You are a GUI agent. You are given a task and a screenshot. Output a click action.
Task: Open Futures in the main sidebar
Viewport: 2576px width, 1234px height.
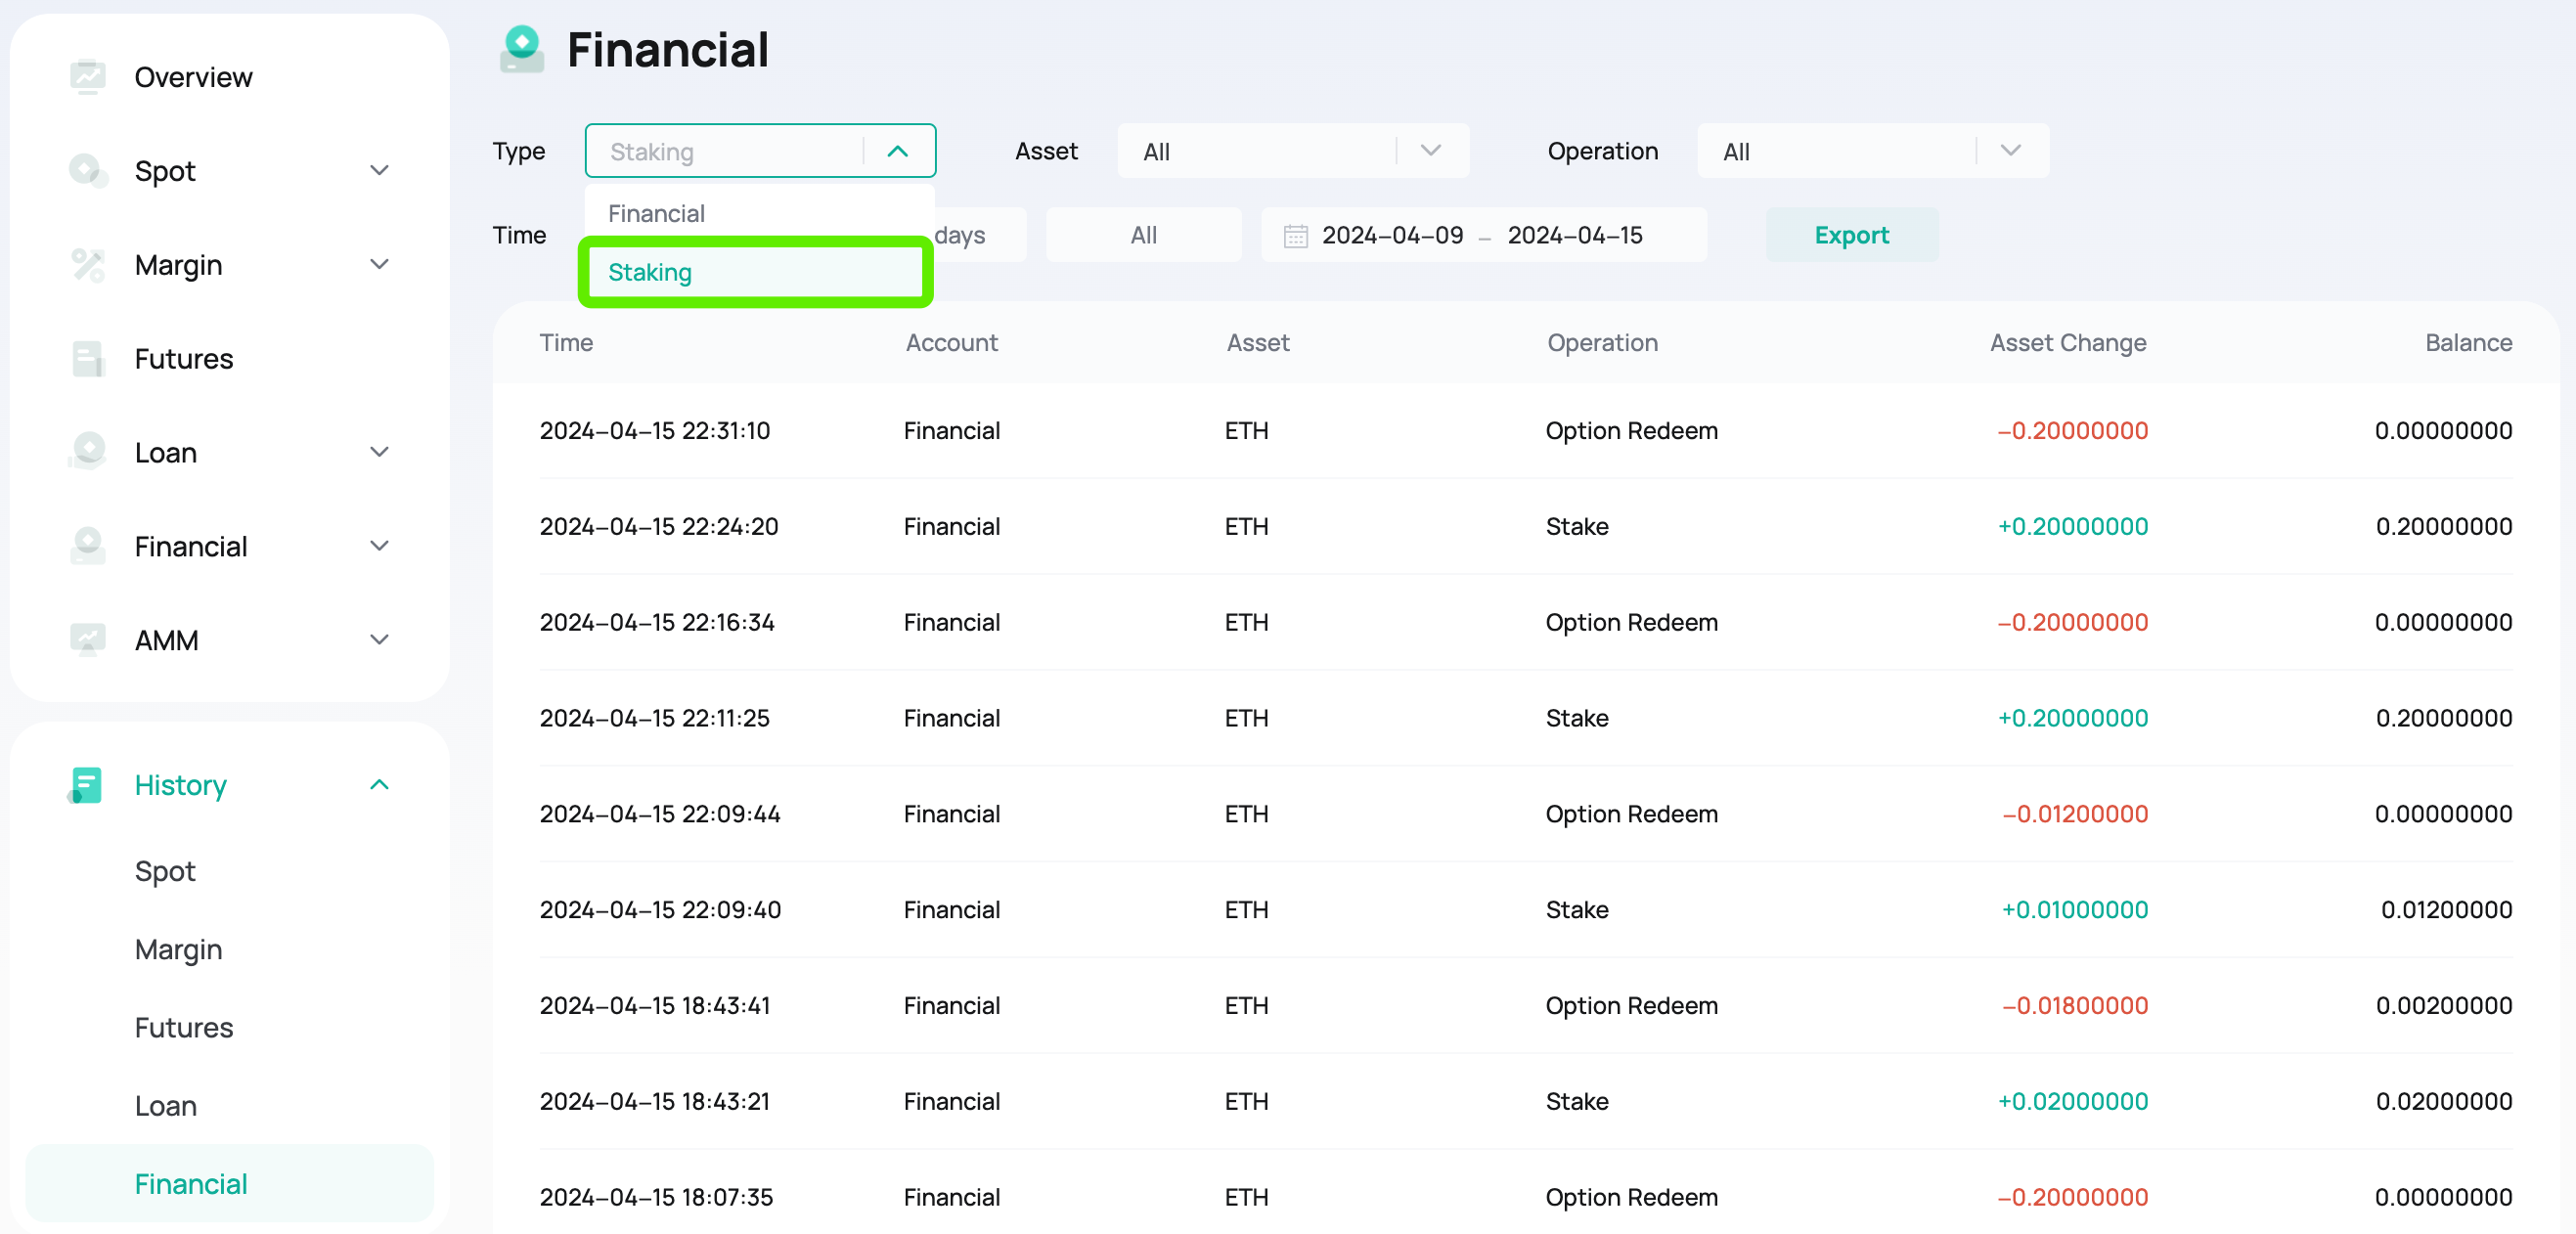coord(184,359)
